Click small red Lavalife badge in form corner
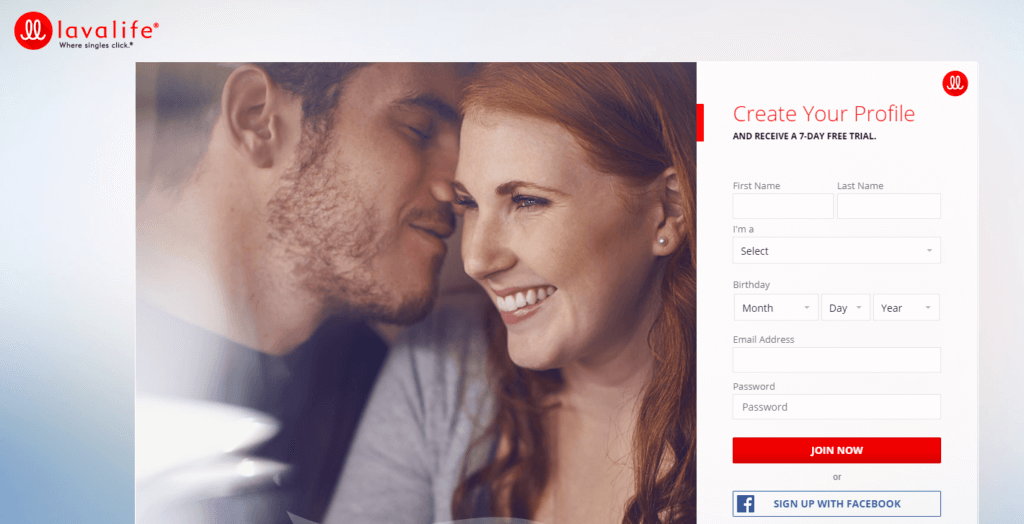The width and height of the screenshot is (1024, 524). pos(955,84)
